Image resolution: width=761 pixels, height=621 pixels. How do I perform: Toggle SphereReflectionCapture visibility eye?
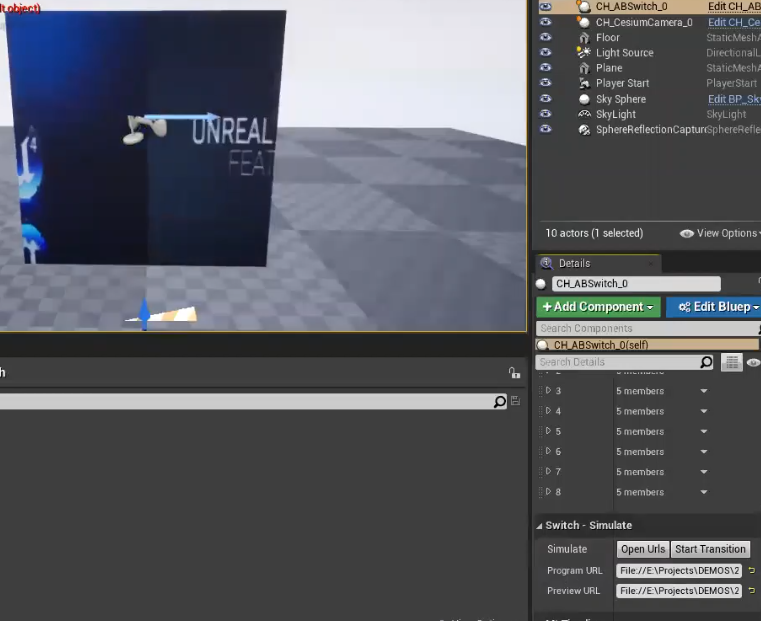546,129
